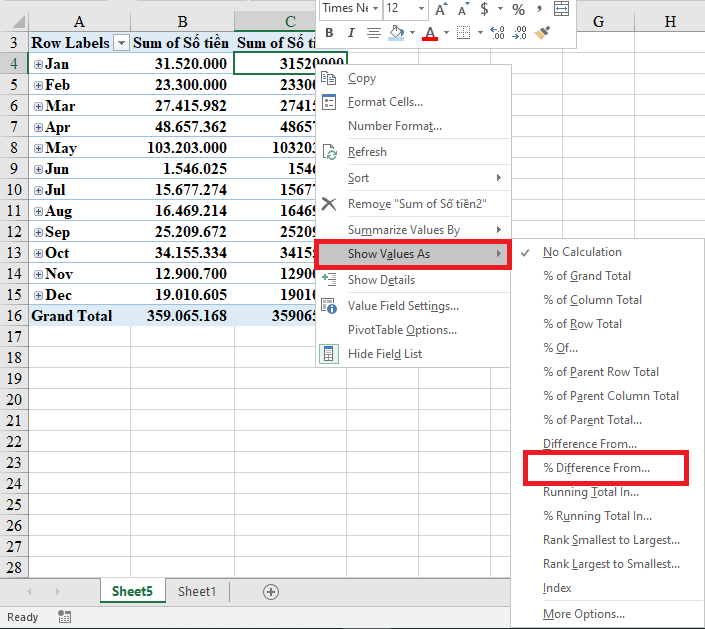705x629 pixels.
Task: Click the Format Painter brush icon
Action: coord(542,33)
